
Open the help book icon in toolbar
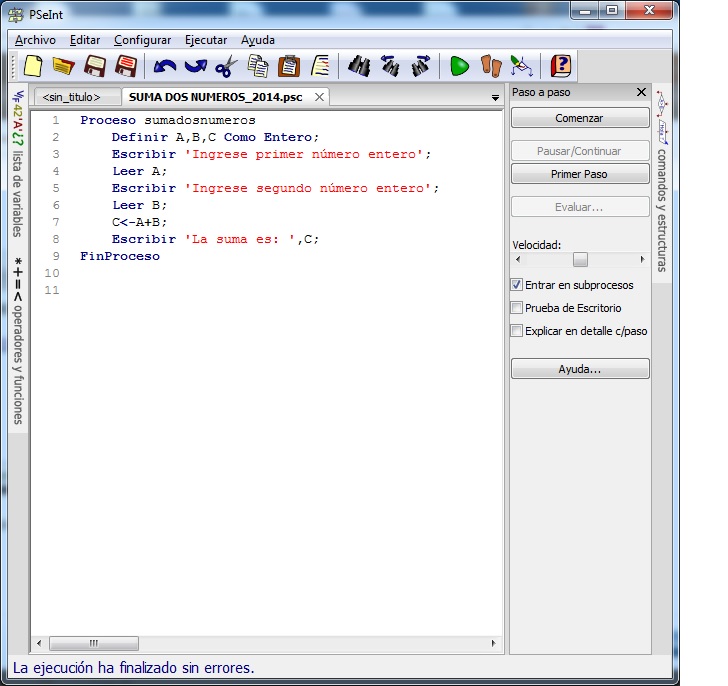(561, 67)
